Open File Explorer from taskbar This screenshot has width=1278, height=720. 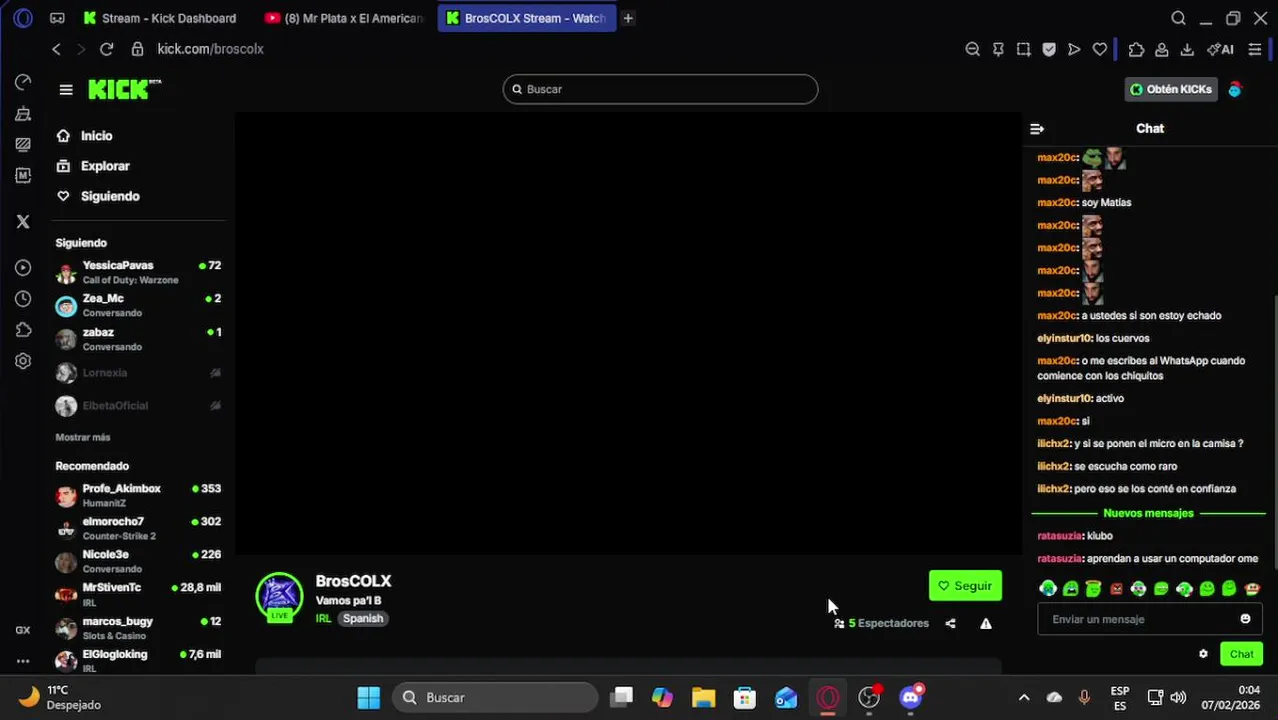tap(703, 697)
